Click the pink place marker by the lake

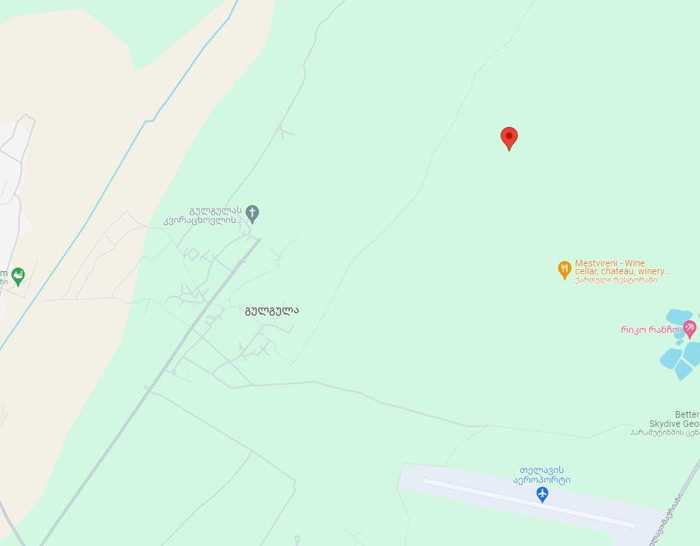coord(690,329)
